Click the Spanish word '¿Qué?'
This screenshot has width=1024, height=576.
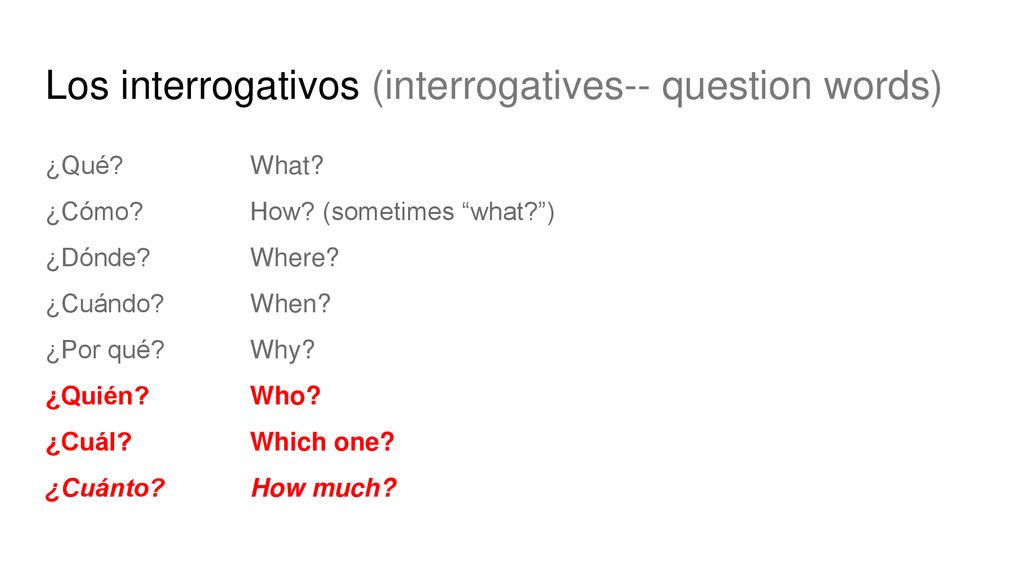[84, 166]
